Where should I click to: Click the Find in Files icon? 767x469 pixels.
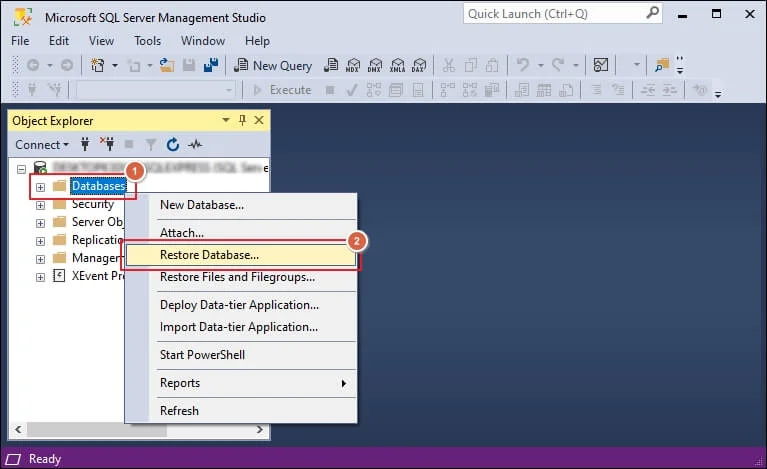[x=662, y=65]
